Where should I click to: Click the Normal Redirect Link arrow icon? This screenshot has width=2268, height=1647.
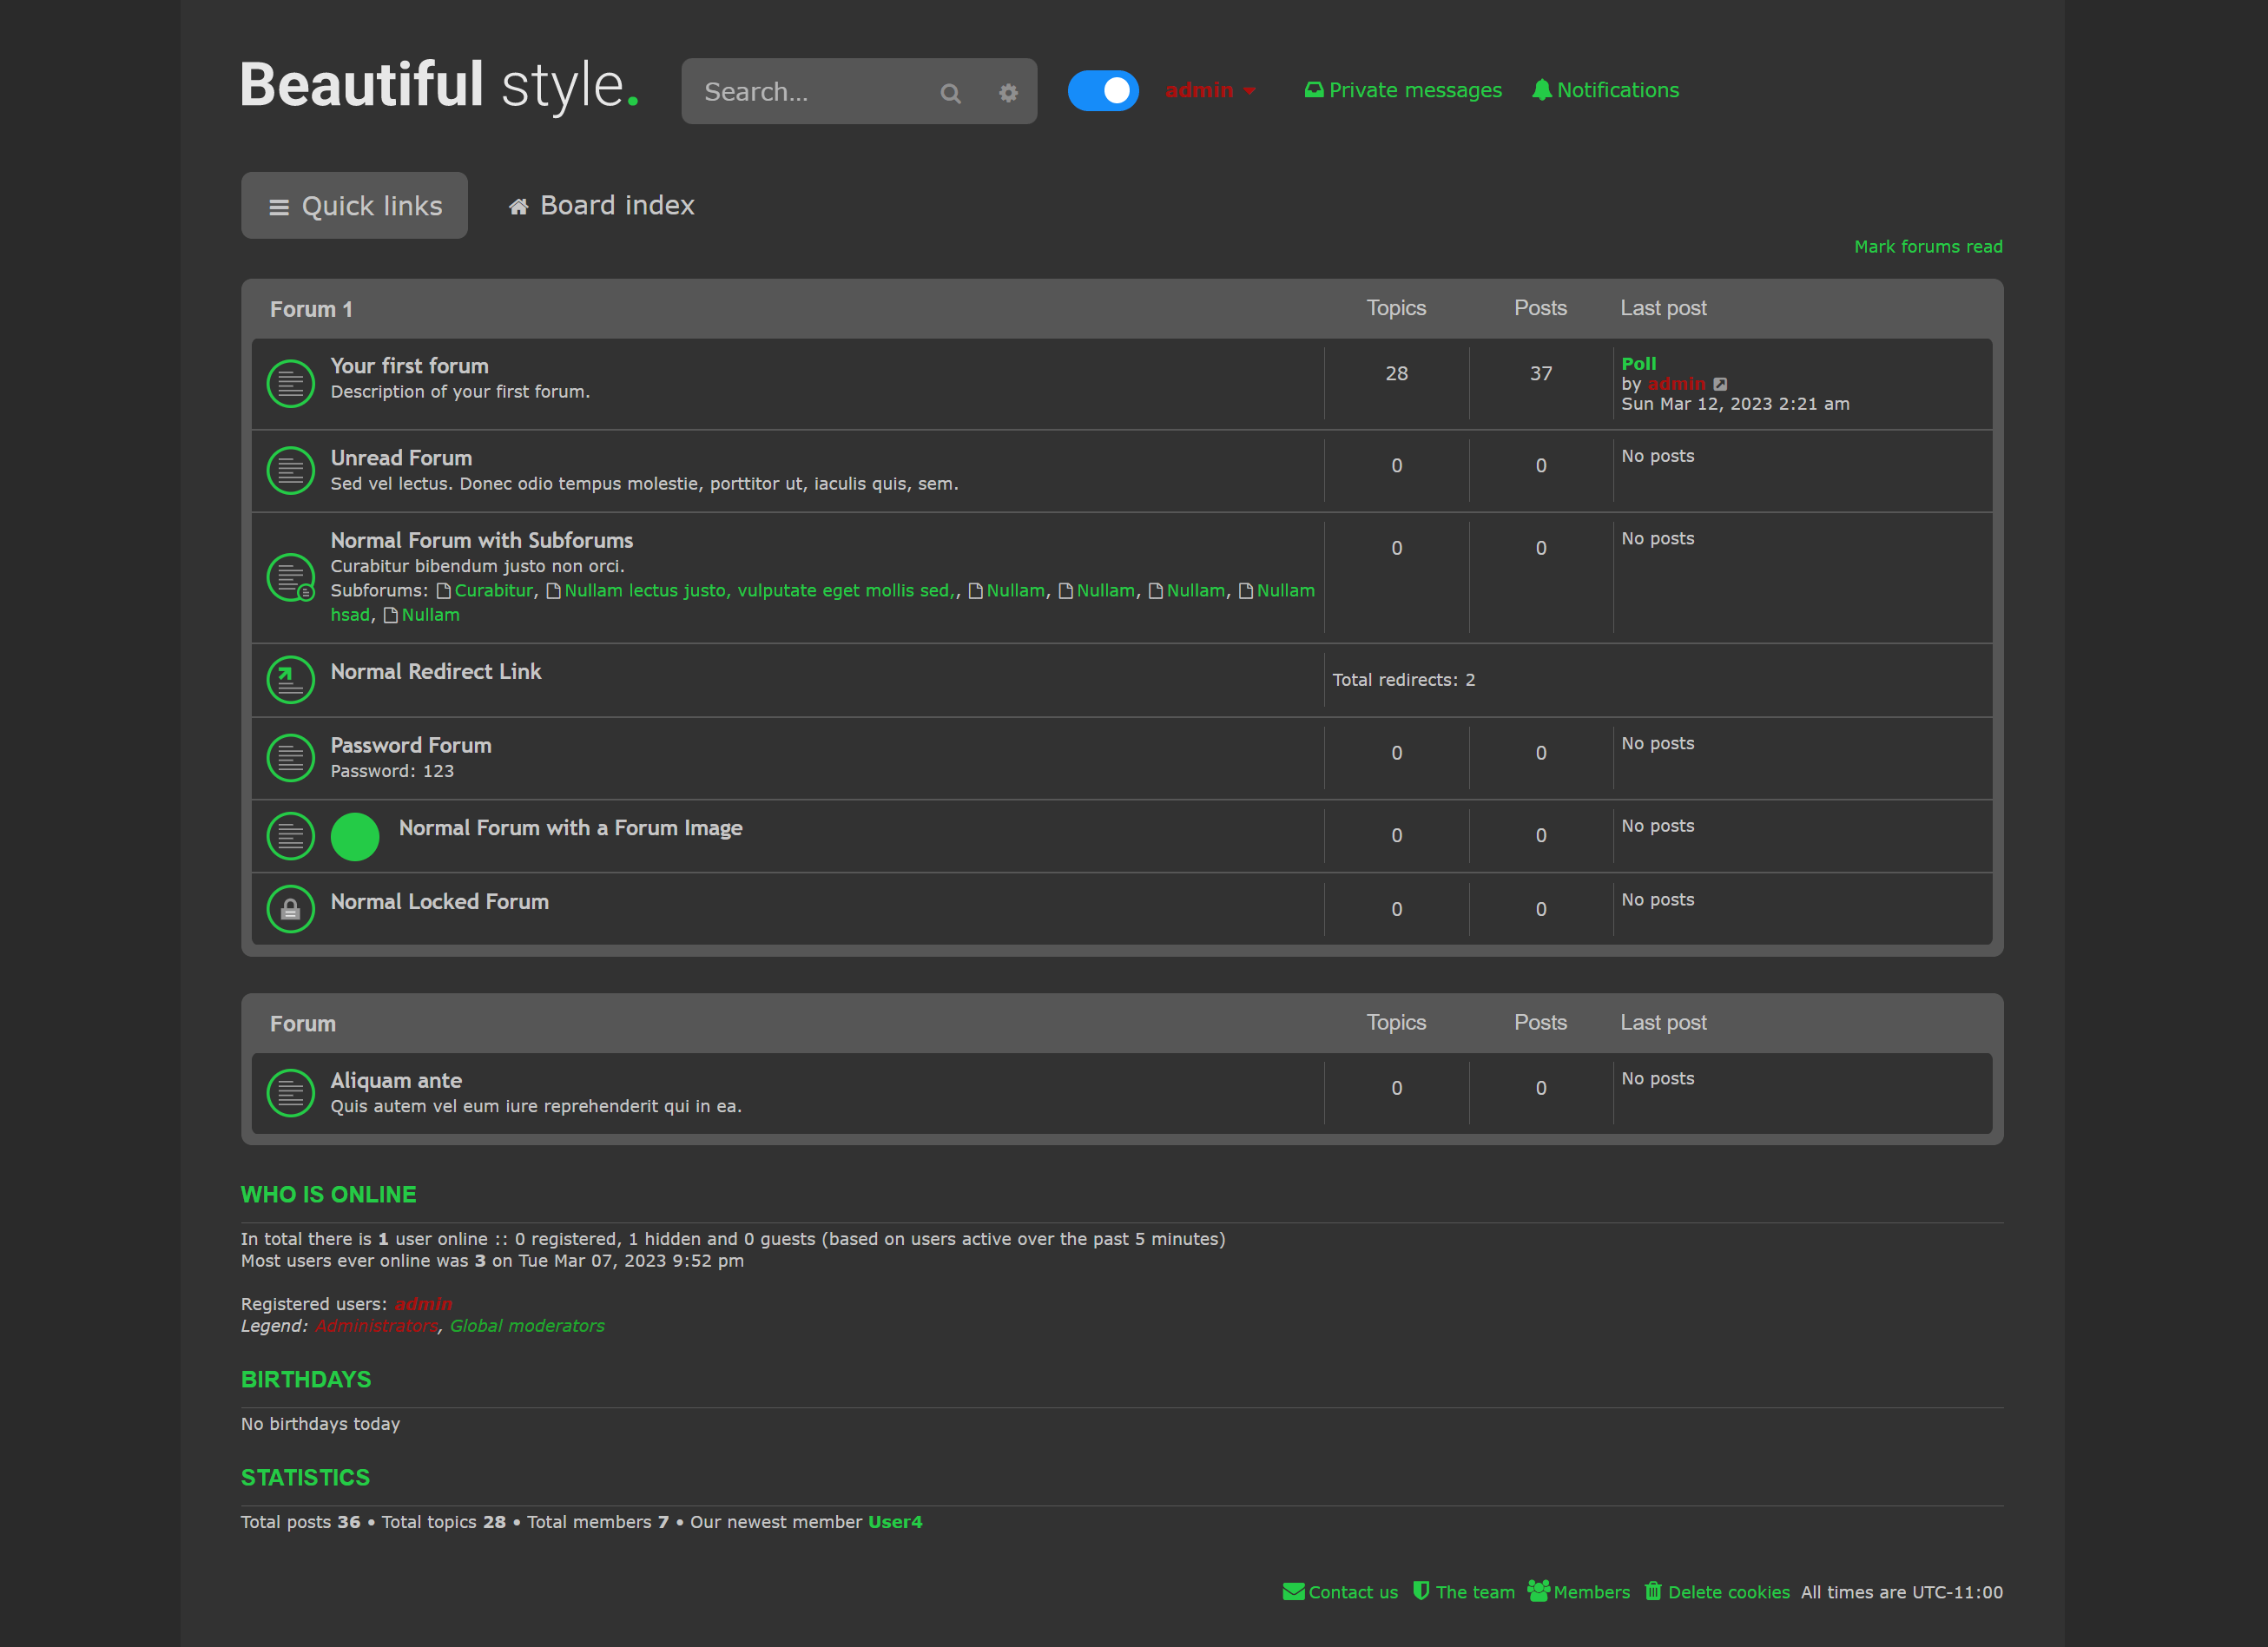coord(291,680)
